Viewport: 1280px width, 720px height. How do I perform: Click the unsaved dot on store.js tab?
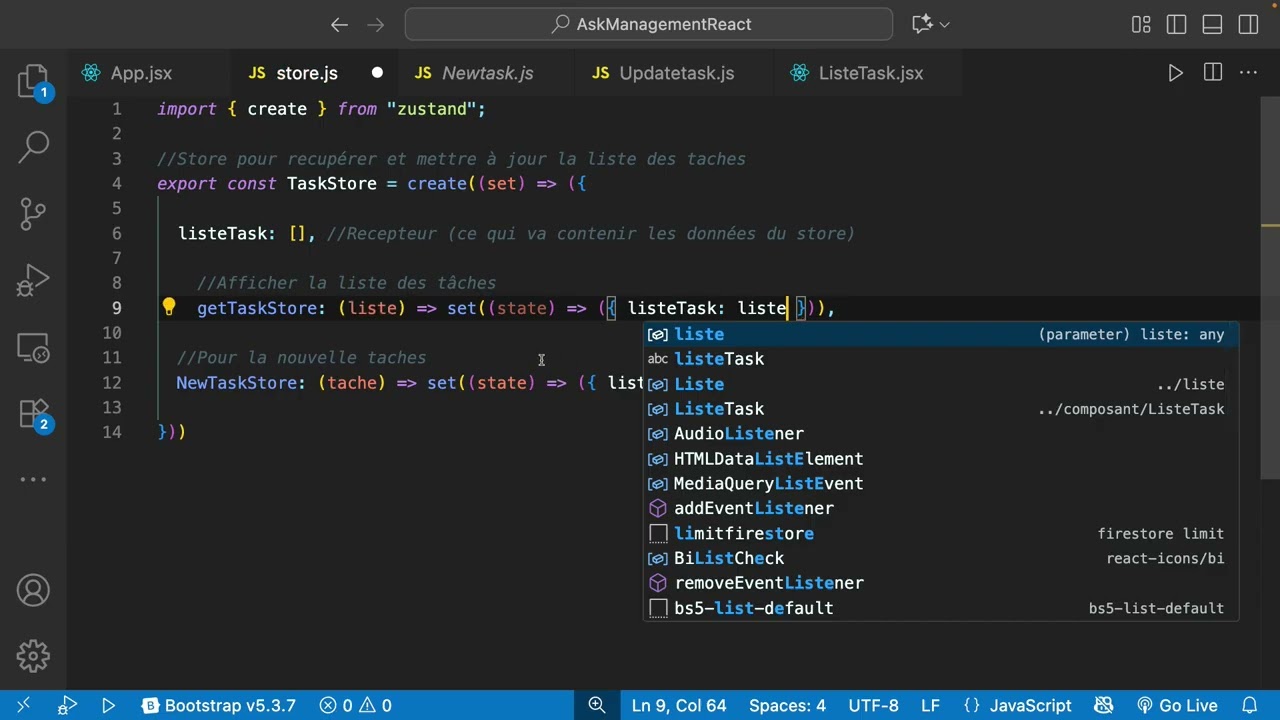click(x=377, y=73)
